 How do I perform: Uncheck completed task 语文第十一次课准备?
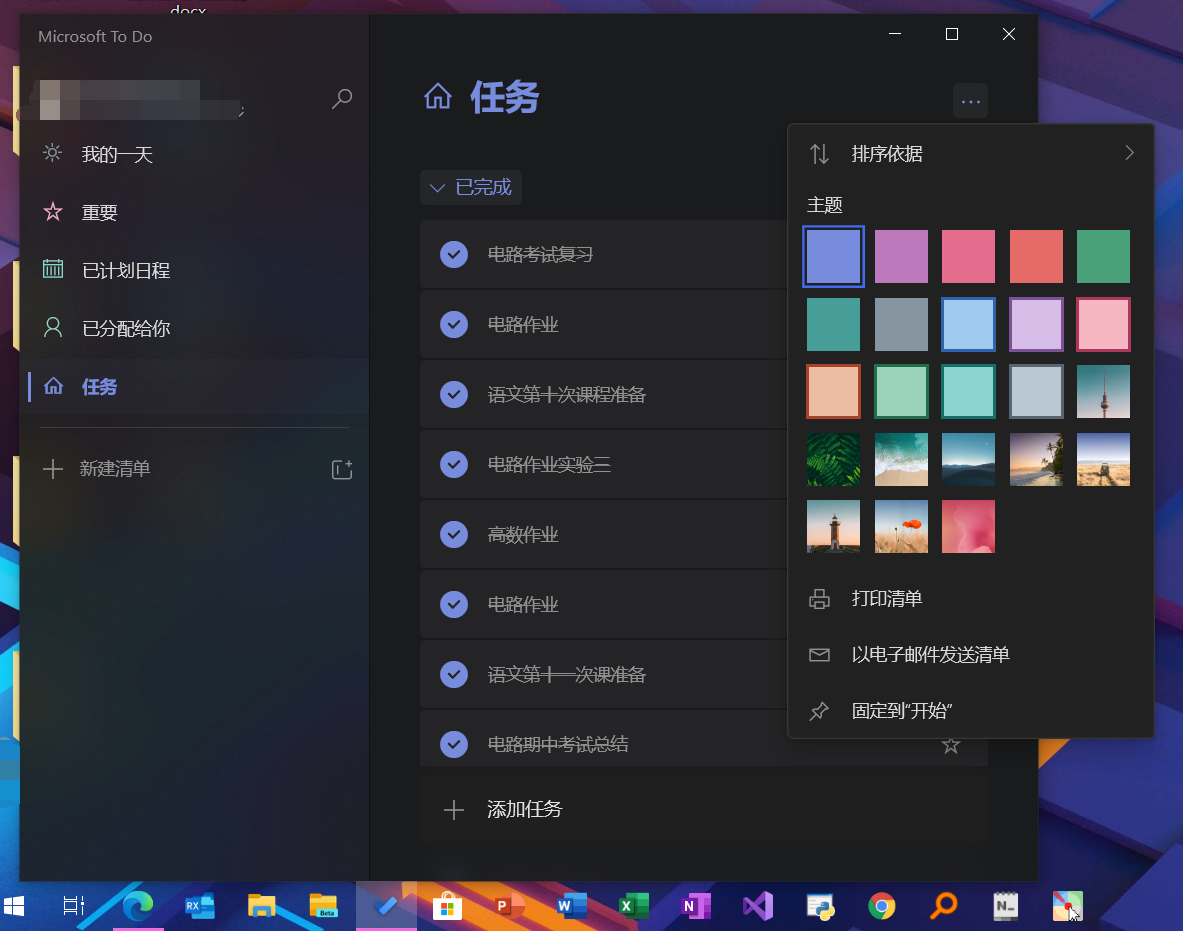pyautogui.click(x=453, y=674)
